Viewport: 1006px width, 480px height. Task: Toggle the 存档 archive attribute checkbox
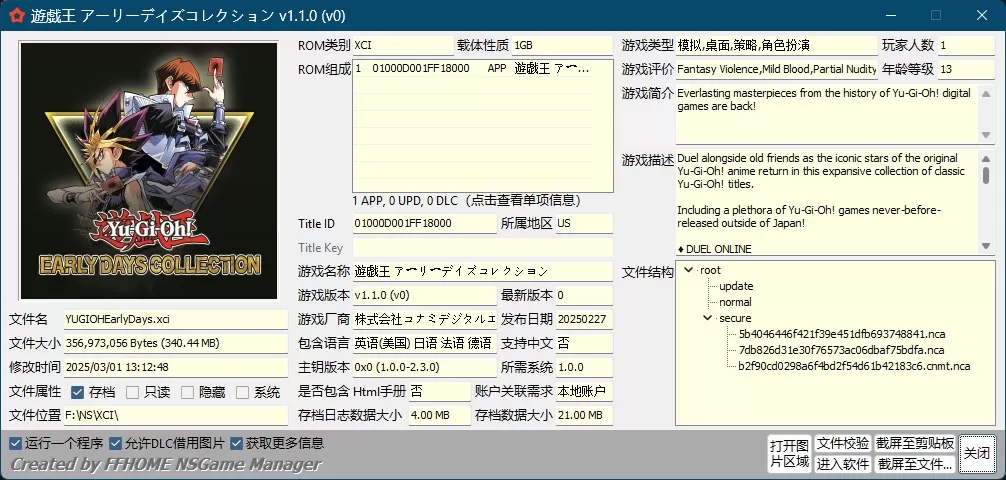(77, 392)
